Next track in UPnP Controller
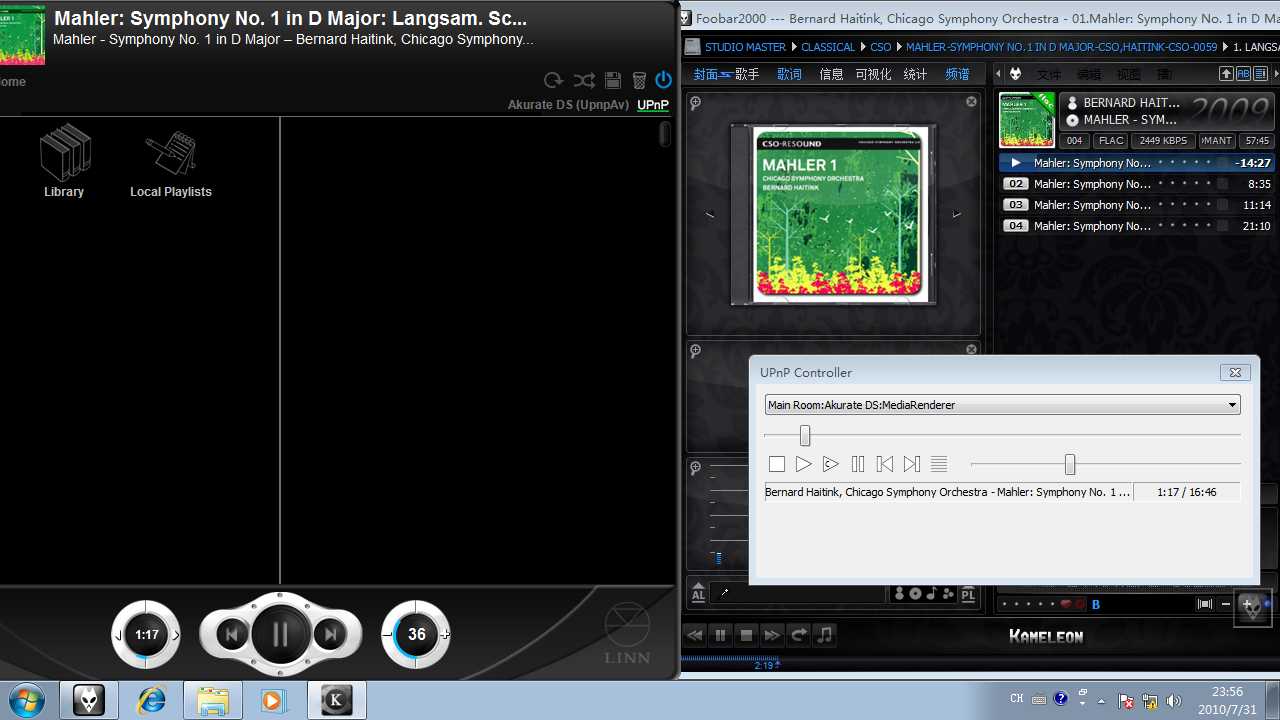Image resolution: width=1280 pixels, height=720 pixels. click(x=912, y=464)
